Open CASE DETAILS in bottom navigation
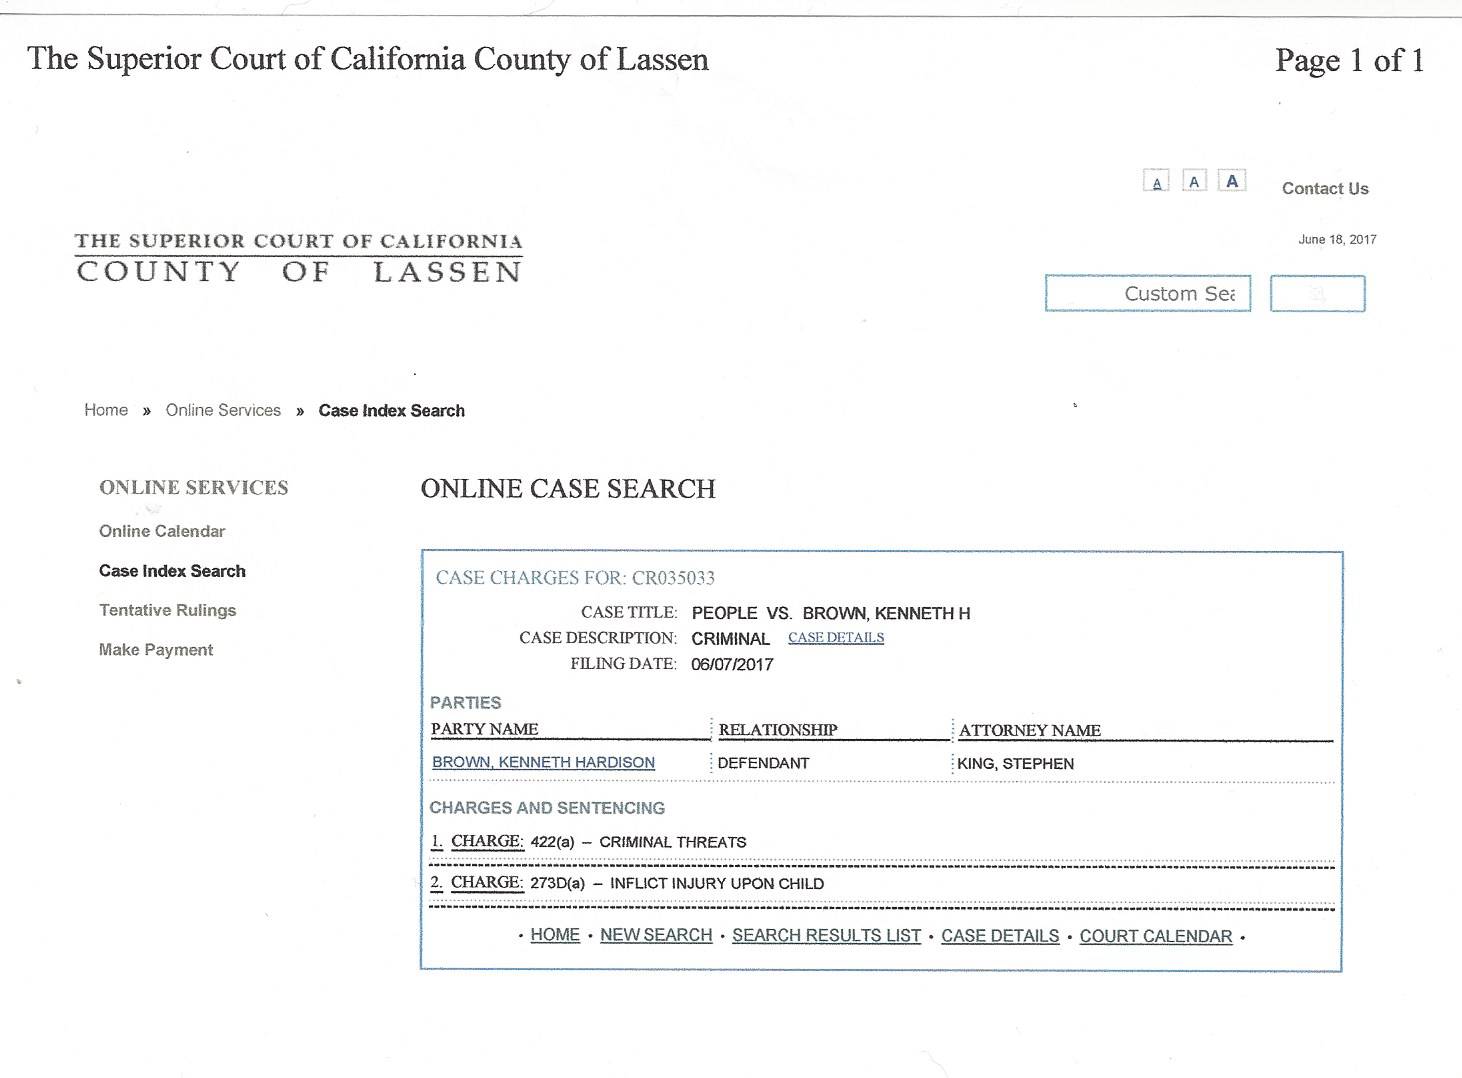Image resolution: width=1462 pixels, height=1078 pixels. click(x=1000, y=936)
